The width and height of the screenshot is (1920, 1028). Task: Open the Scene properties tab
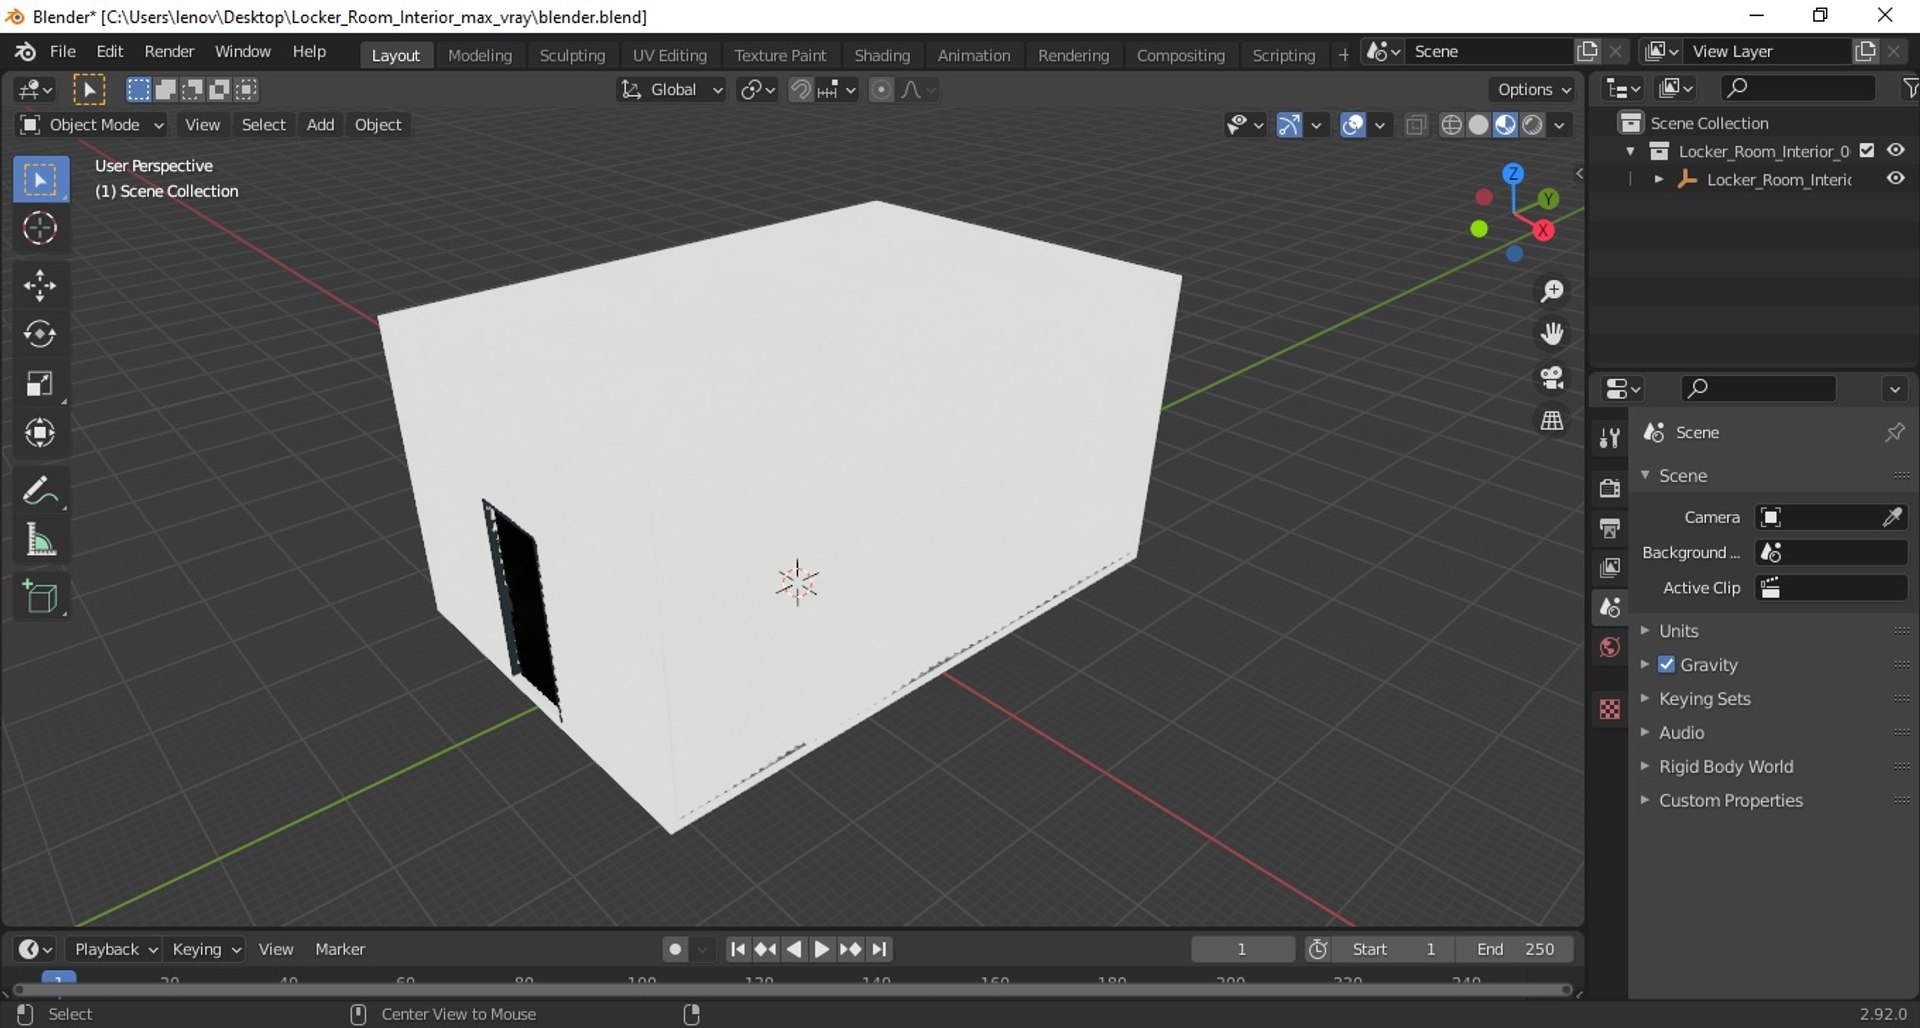coord(1609,607)
